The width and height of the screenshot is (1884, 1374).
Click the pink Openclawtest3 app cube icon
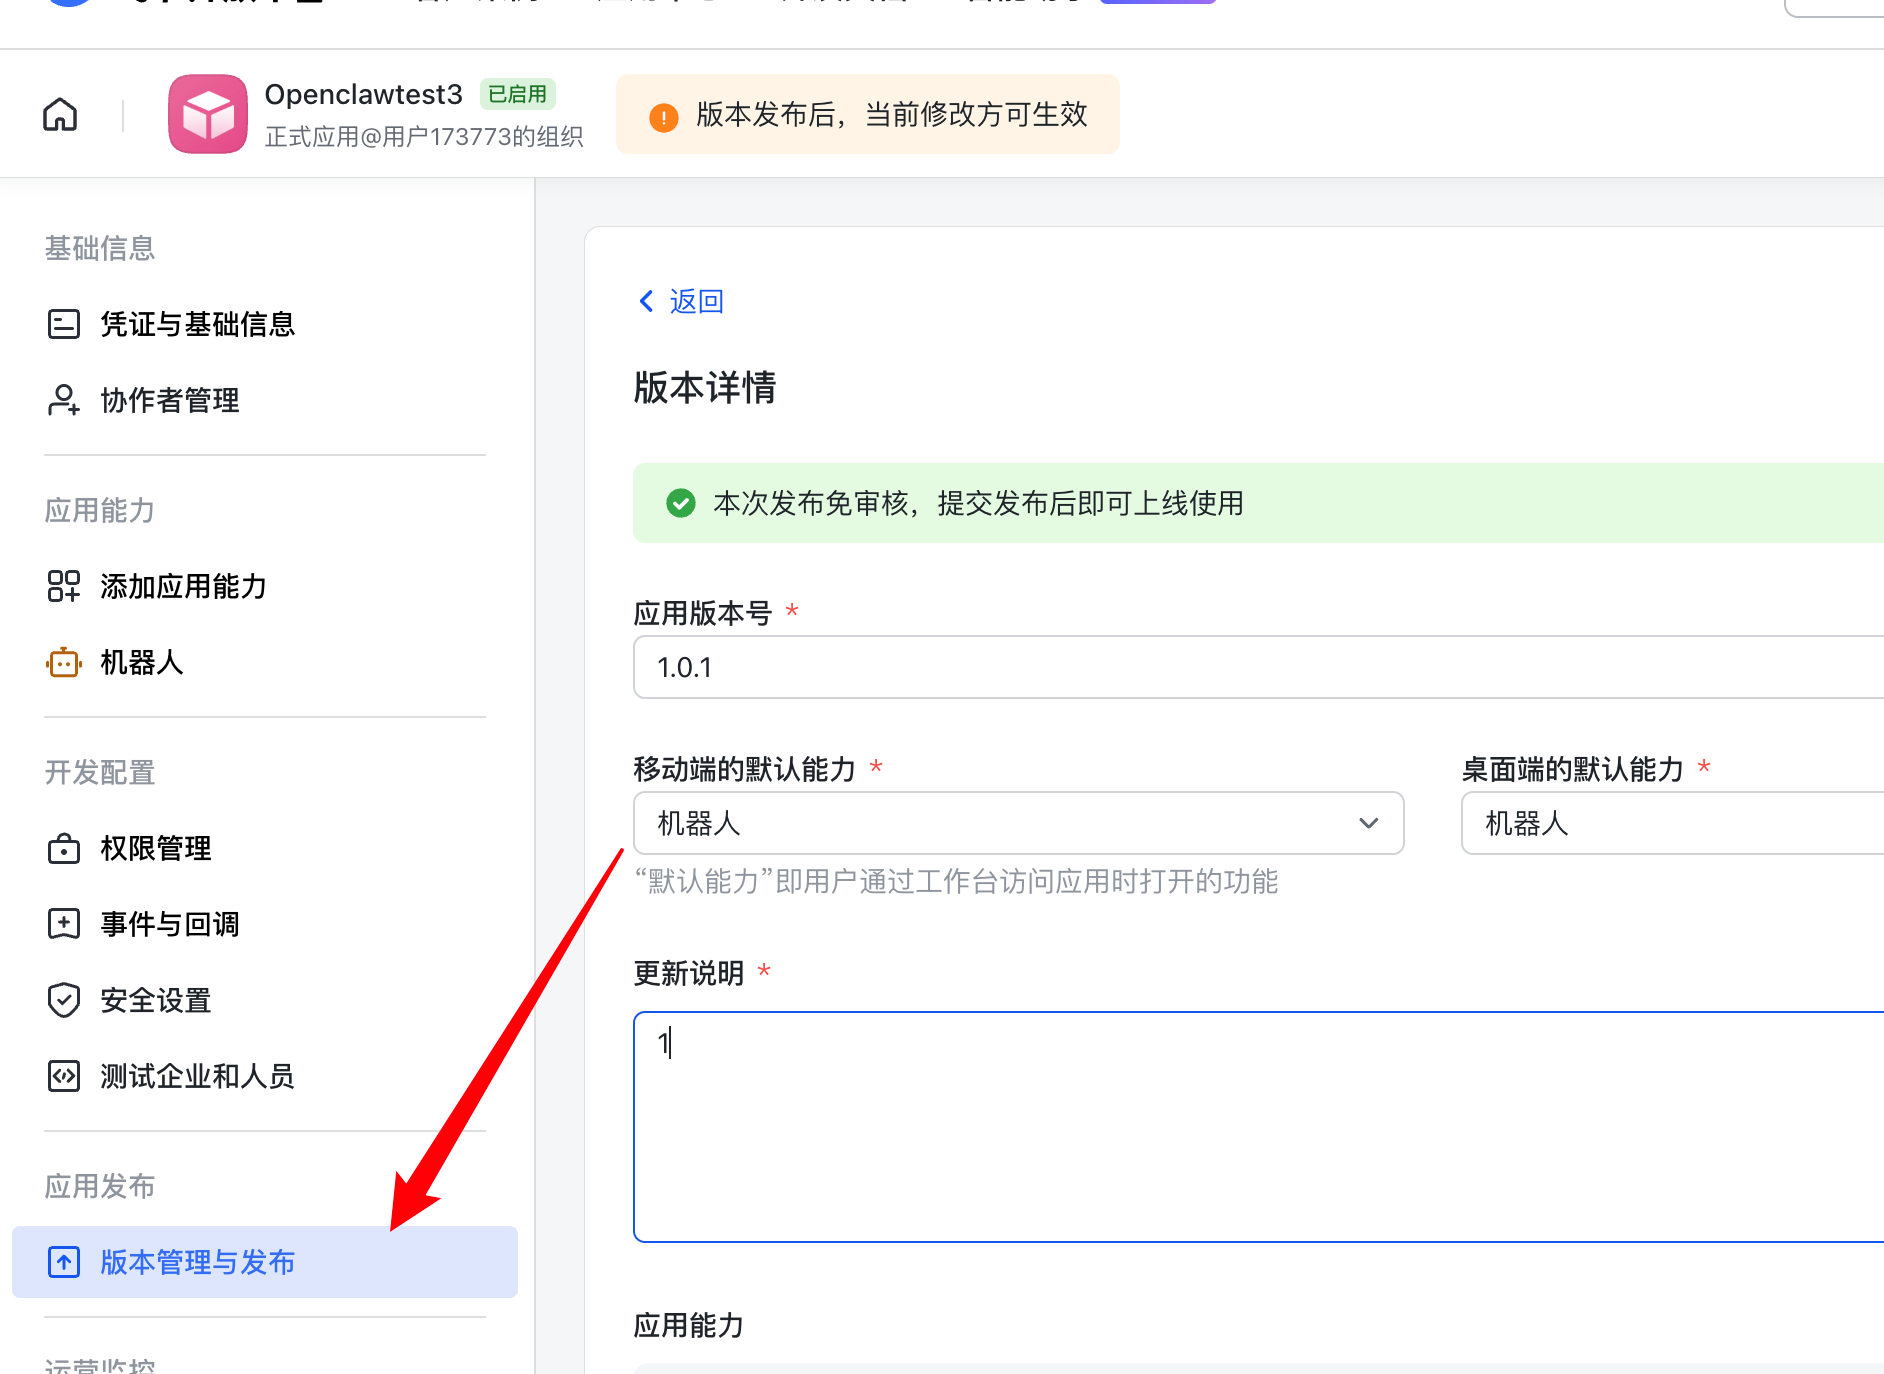tap(208, 114)
